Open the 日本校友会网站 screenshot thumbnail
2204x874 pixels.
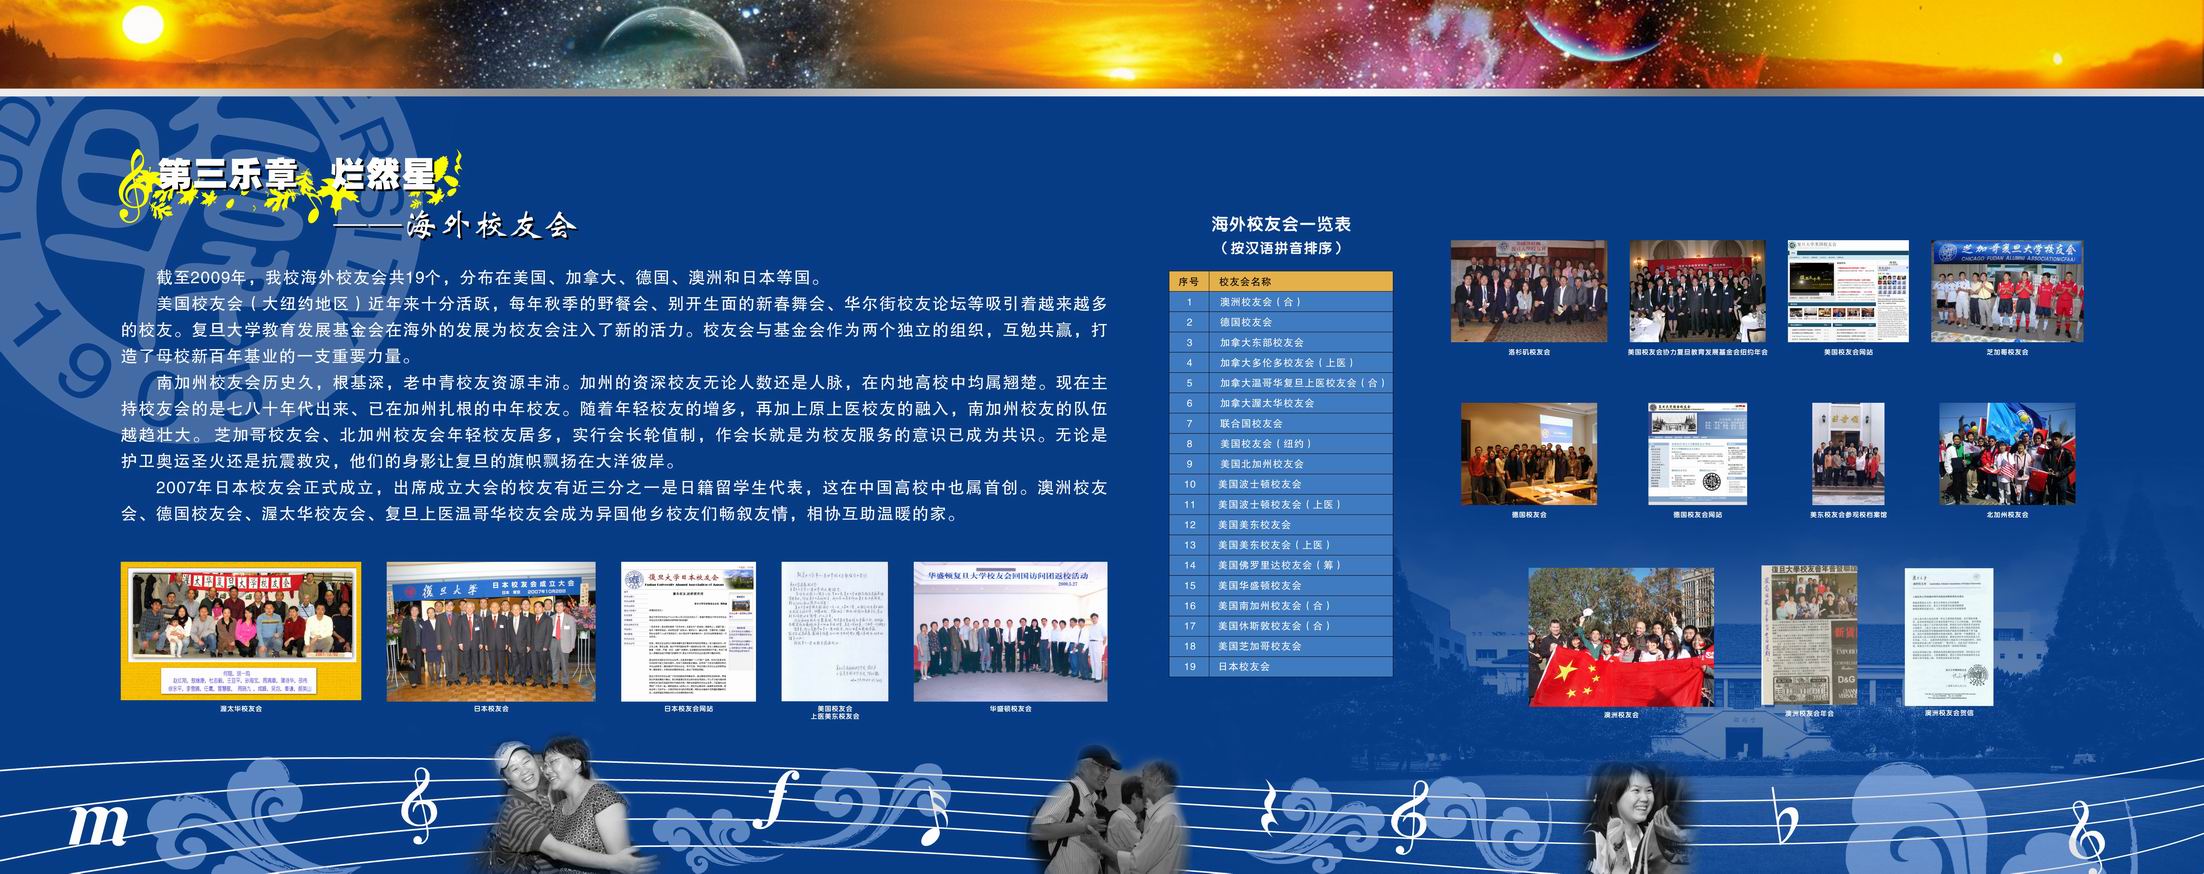(x=688, y=631)
